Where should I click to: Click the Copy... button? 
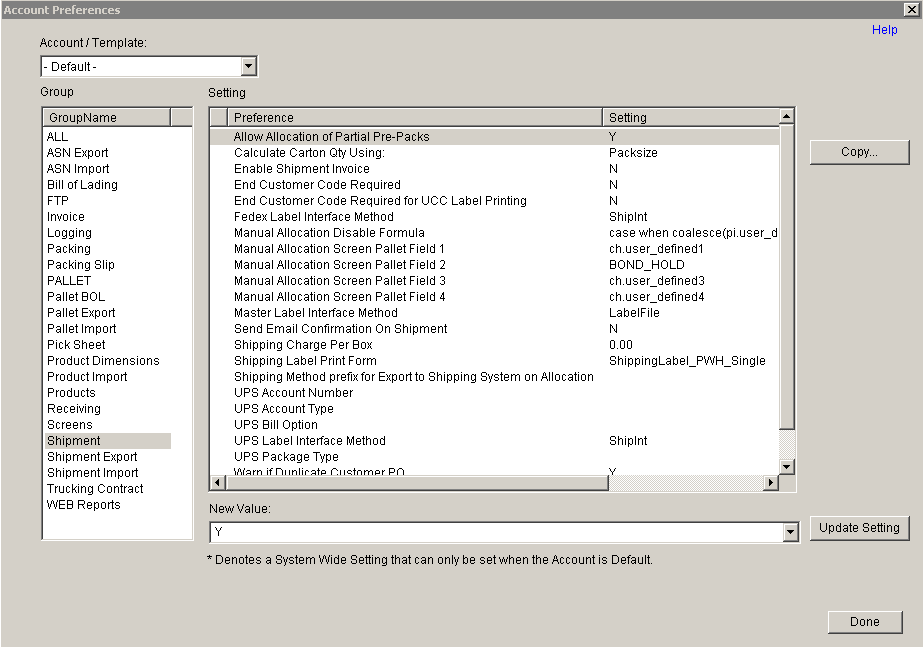[x=859, y=152]
